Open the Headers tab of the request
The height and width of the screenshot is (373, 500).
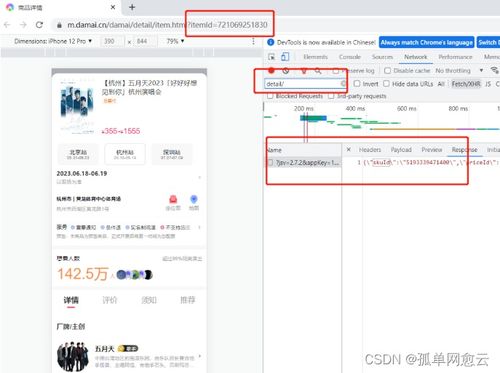pos(370,150)
